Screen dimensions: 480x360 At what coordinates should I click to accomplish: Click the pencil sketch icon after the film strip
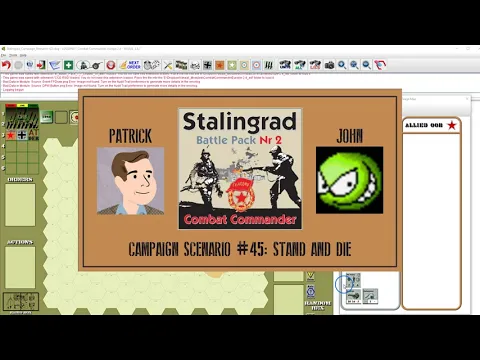[195, 65]
